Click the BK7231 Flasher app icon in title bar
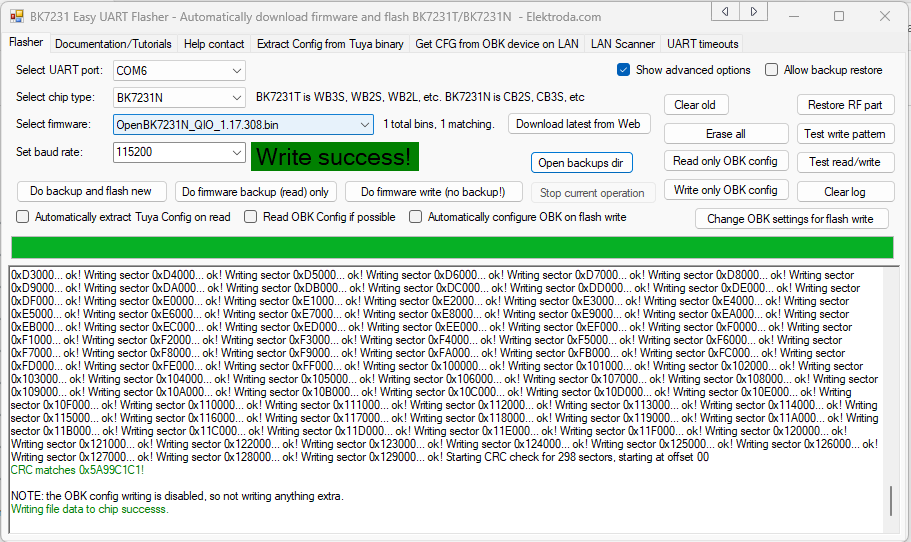 (17, 16)
